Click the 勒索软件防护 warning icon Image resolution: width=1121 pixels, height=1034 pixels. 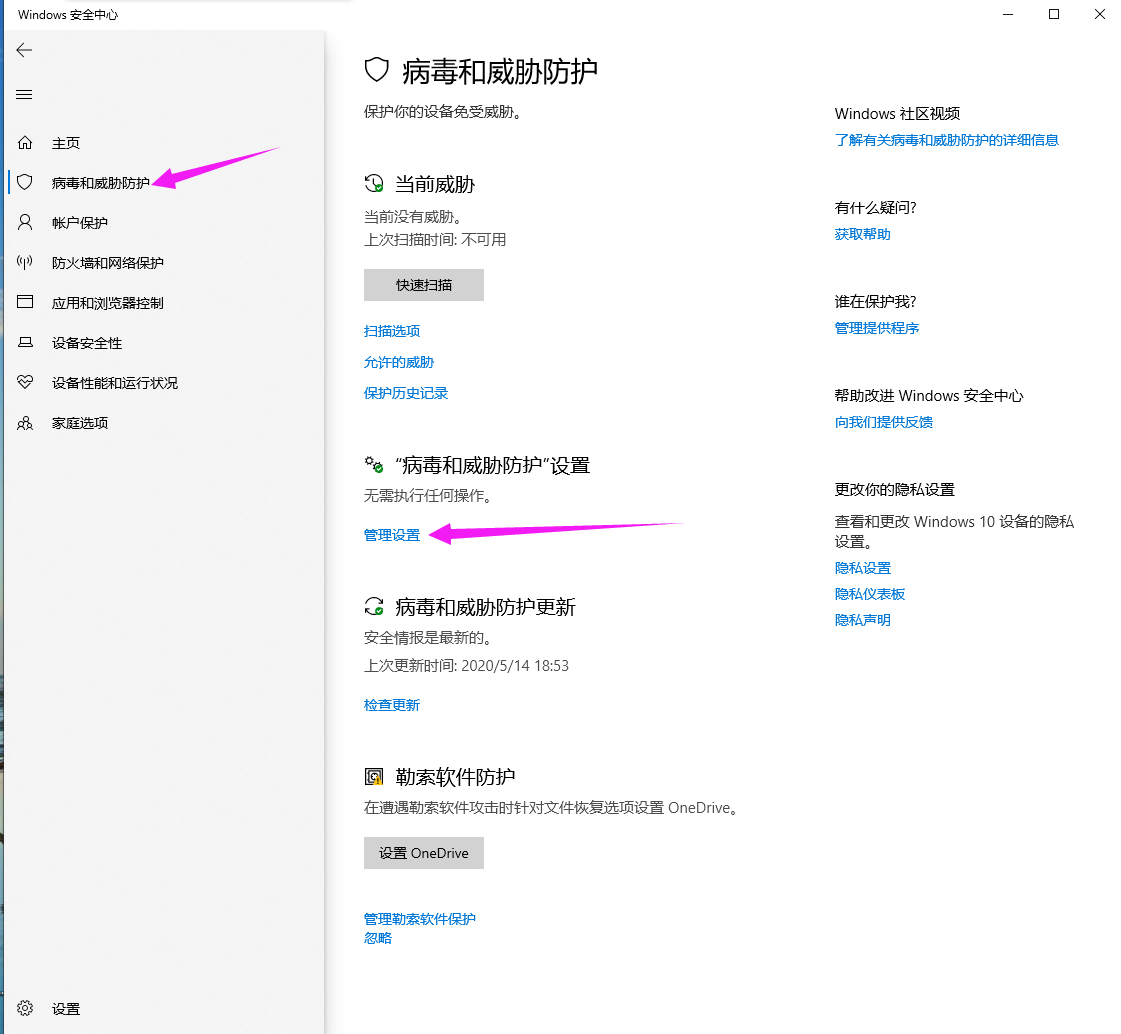pyautogui.click(x=374, y=777)
